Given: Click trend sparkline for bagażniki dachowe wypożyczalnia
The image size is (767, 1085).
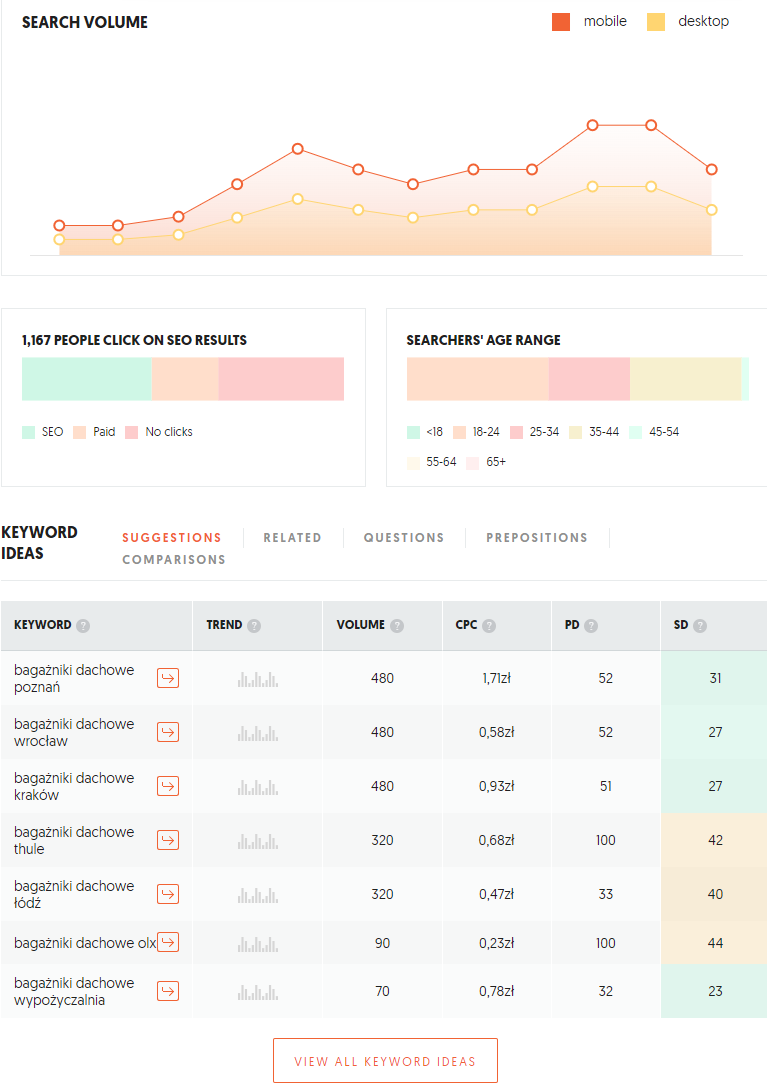Looking at the screenshot, I should [x=258, y=992].
